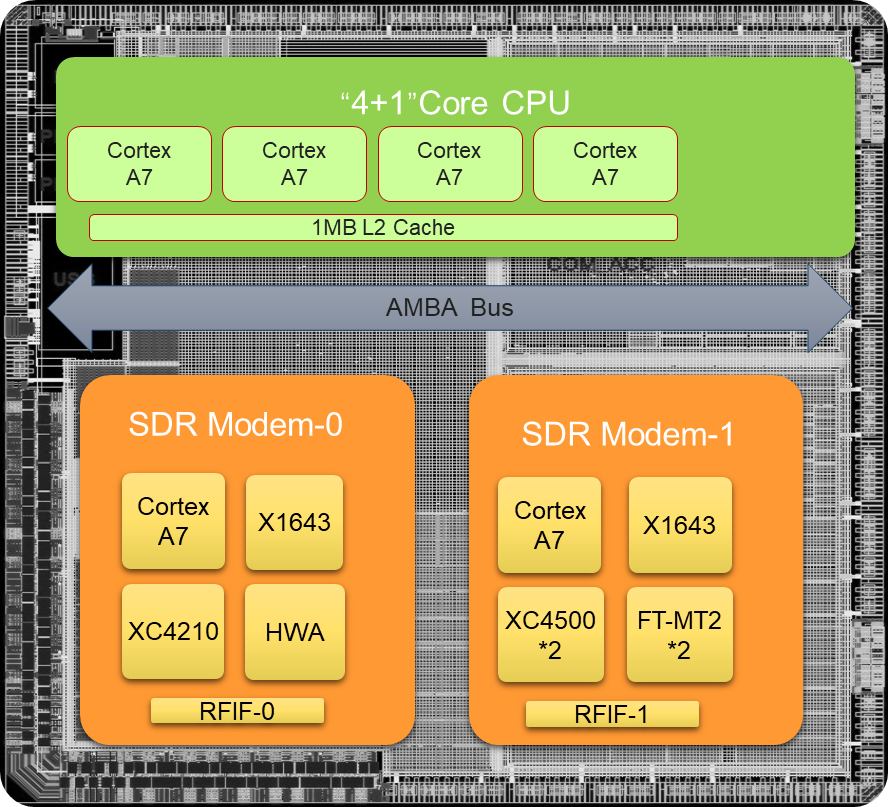The height and width of the screenshot is (807, 888).
Task: Click the XC4500 *2 block
Action: point(550,635)
